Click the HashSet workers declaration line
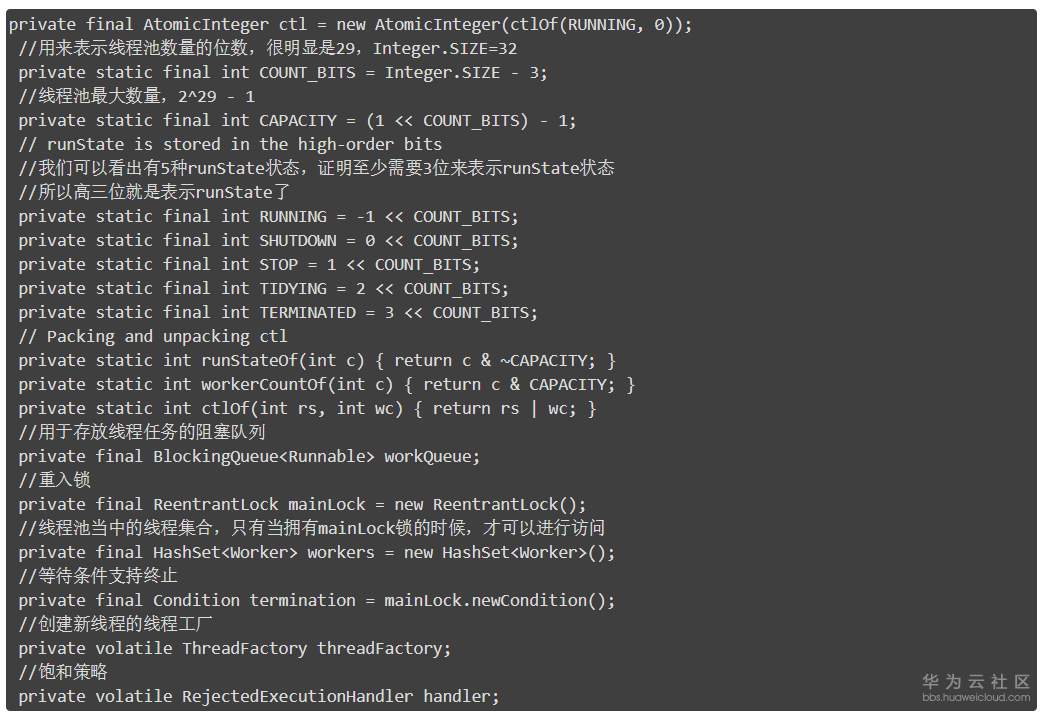The width and height of the screenshot is (1044, 712). (316, 552)
